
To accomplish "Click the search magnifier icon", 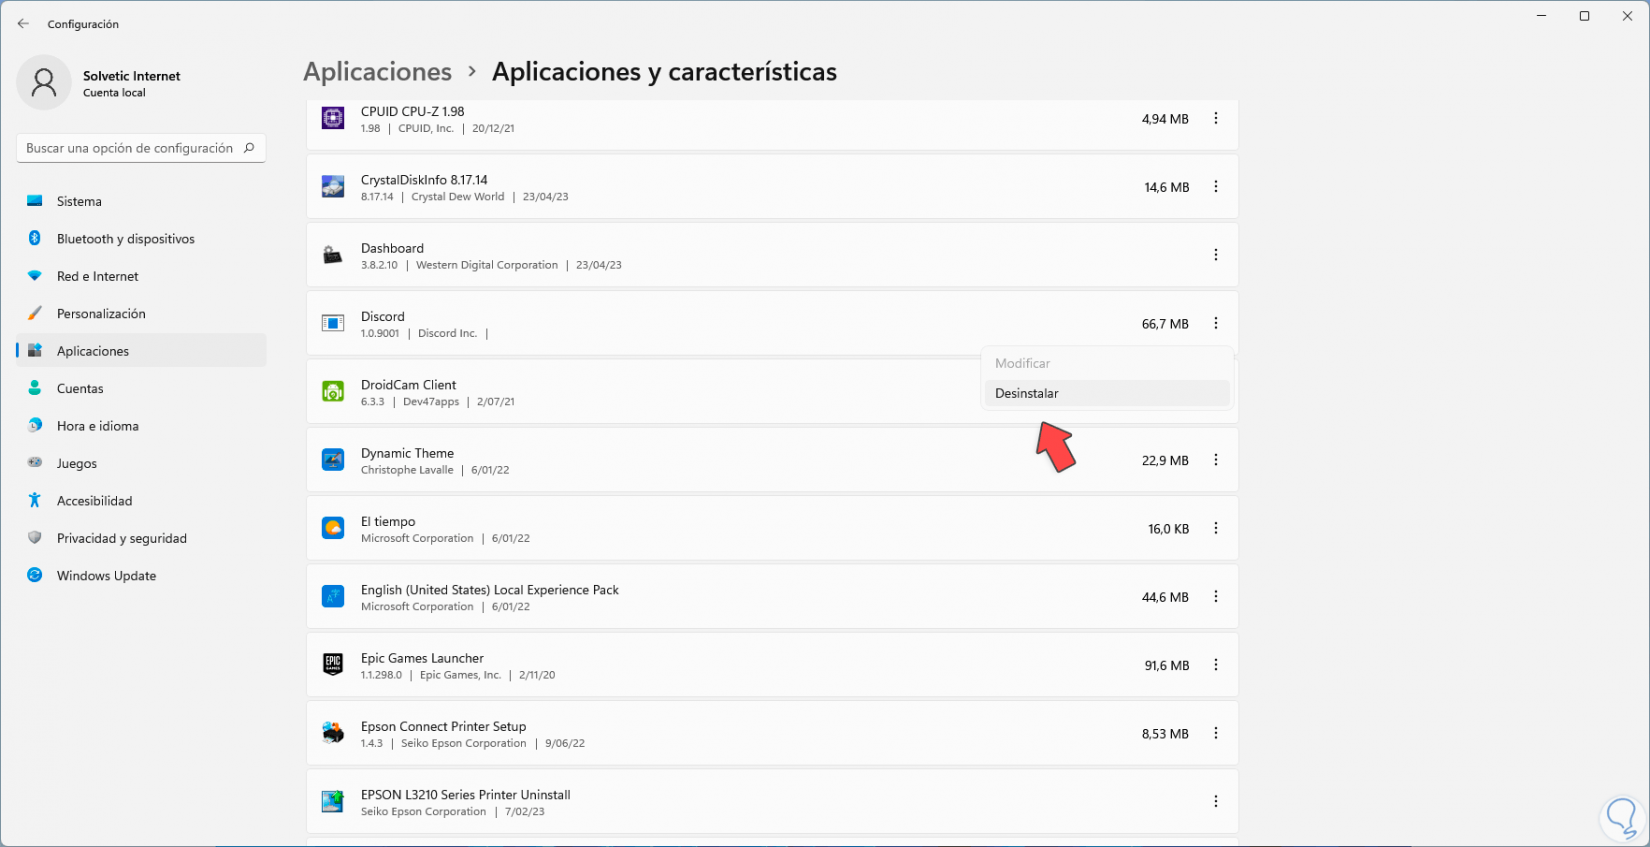I will 249,148.
